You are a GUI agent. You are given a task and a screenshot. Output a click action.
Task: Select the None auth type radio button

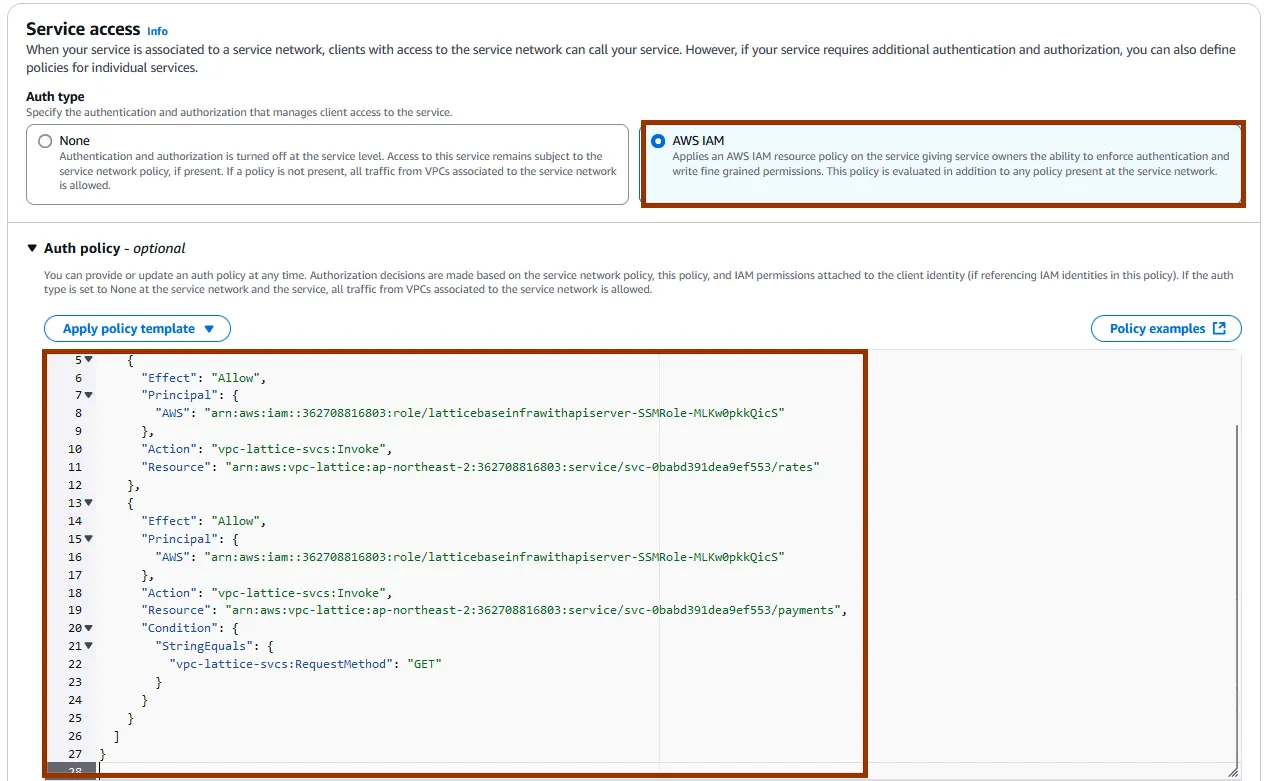(45, 141)
